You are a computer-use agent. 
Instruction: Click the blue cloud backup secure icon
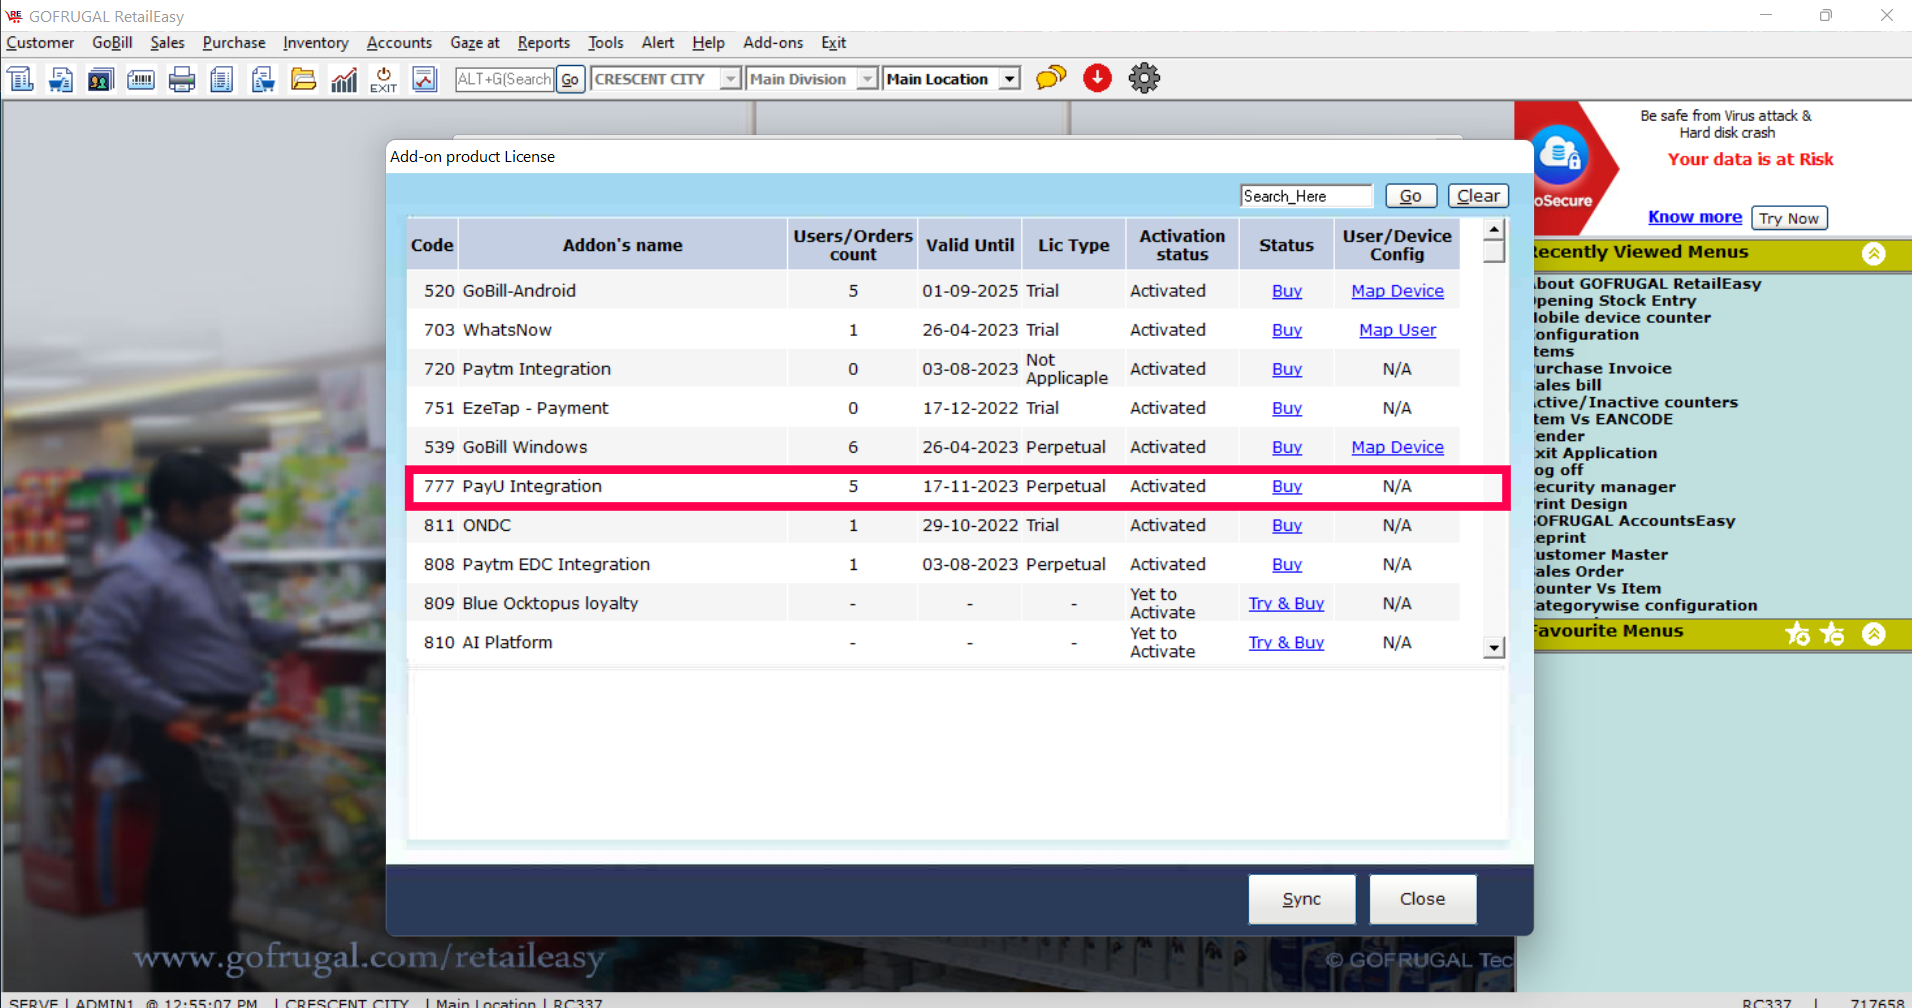pos(1560,154)
